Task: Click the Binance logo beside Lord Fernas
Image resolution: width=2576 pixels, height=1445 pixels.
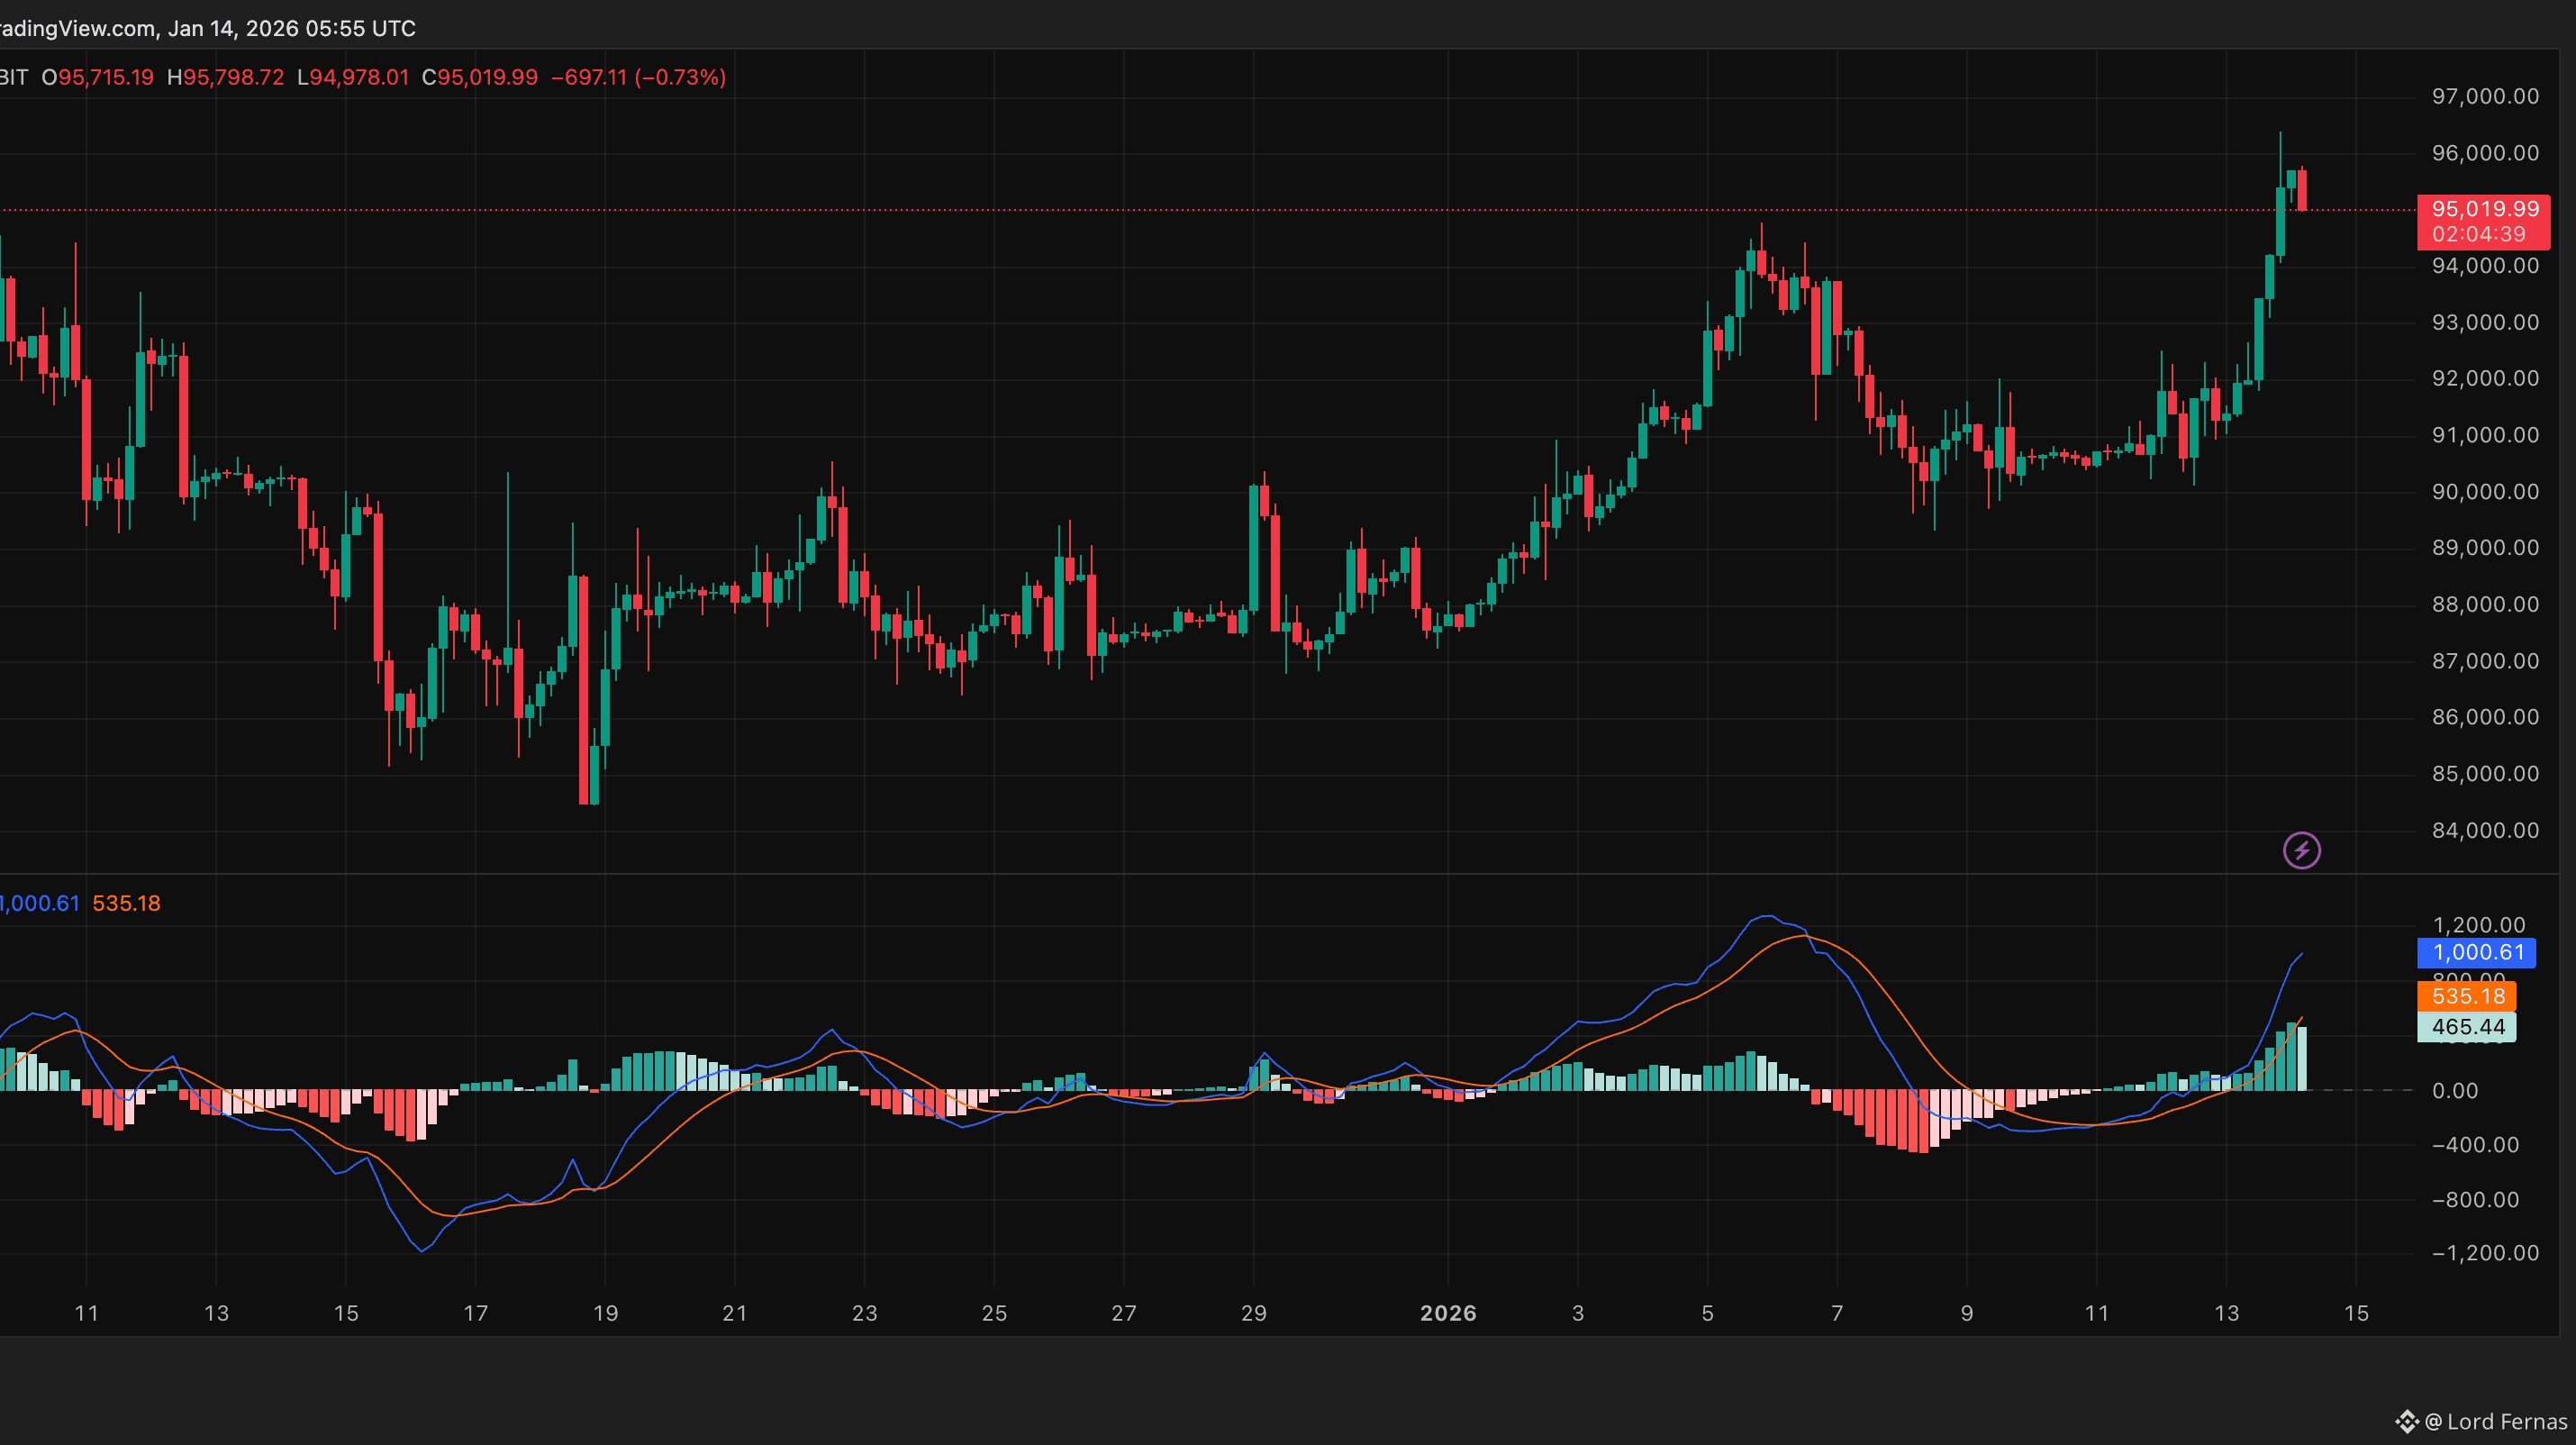Action: coord(2406,1421)
